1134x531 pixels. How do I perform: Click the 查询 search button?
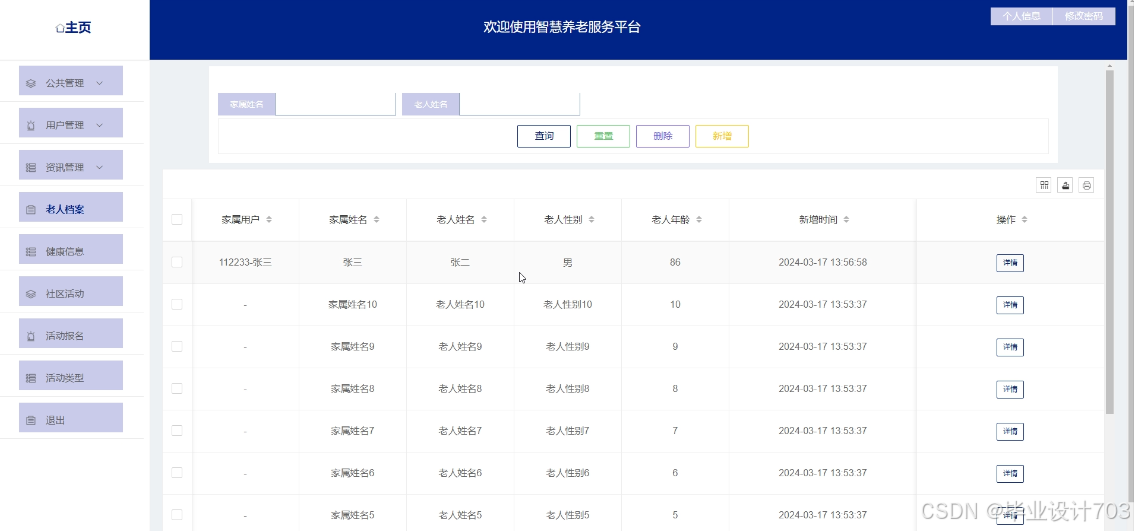pos(544,136)
